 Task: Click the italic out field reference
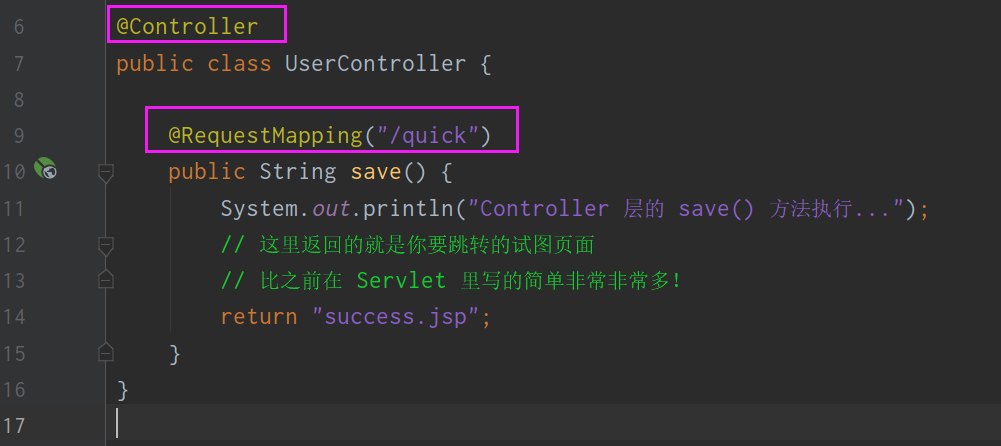(329, 208)
